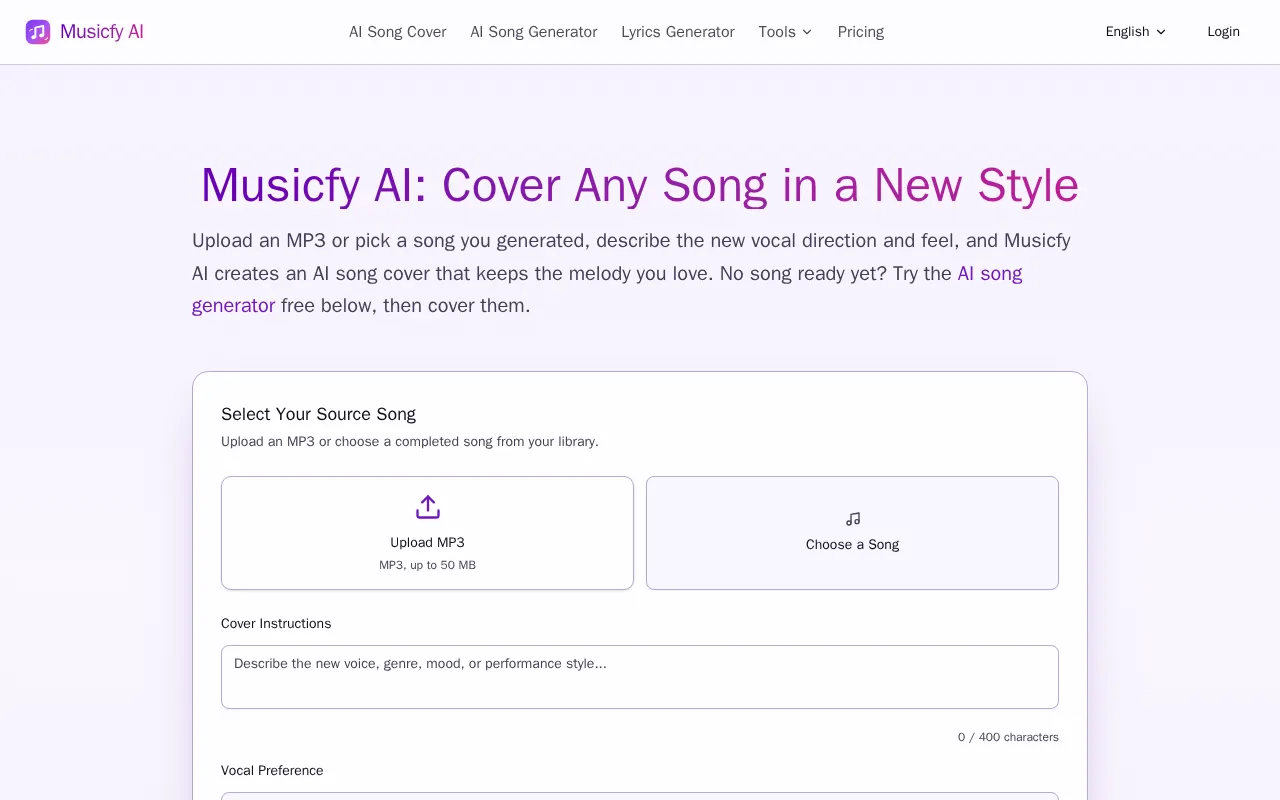Click the Musicfy AI brand name
The image size is (1280, 800).
click(102, 32)
